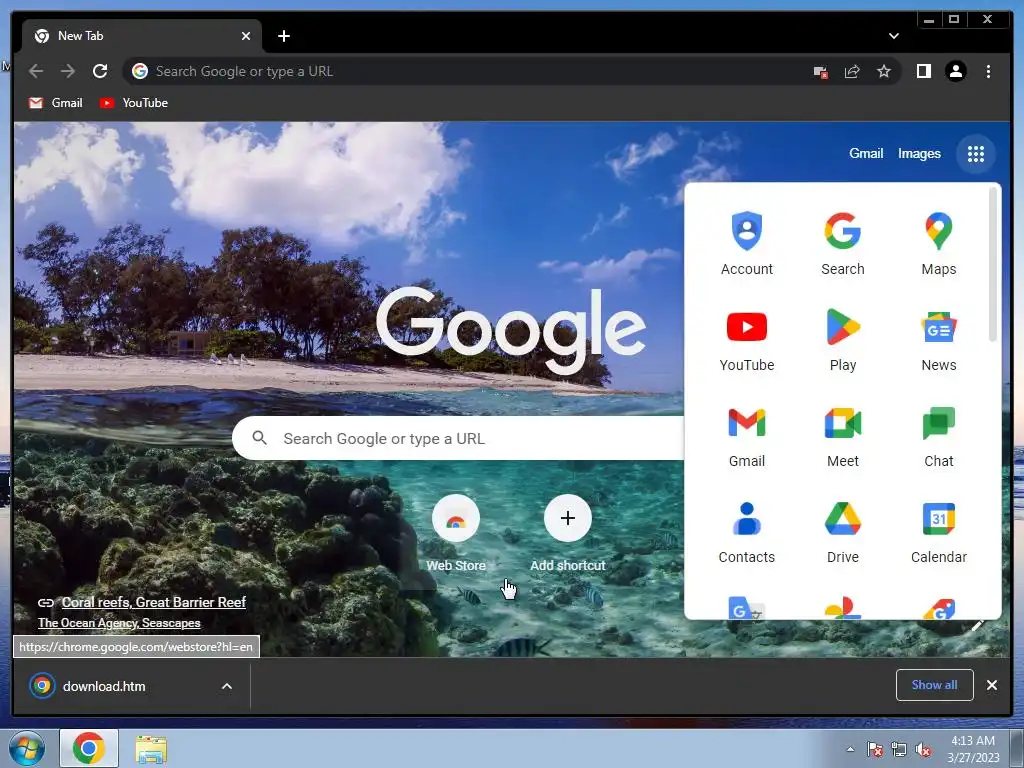This screenshot has height=768, width=1024.
Task: Open Google Play app icon
Action: coord(842,339)
